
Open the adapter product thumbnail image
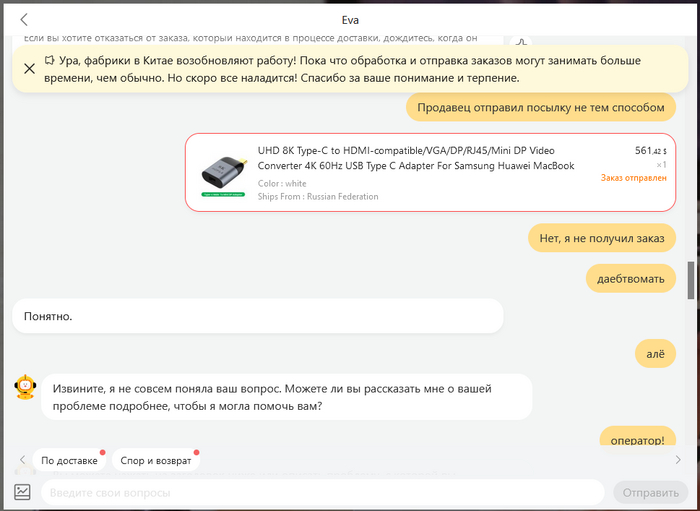pos(223,176)
